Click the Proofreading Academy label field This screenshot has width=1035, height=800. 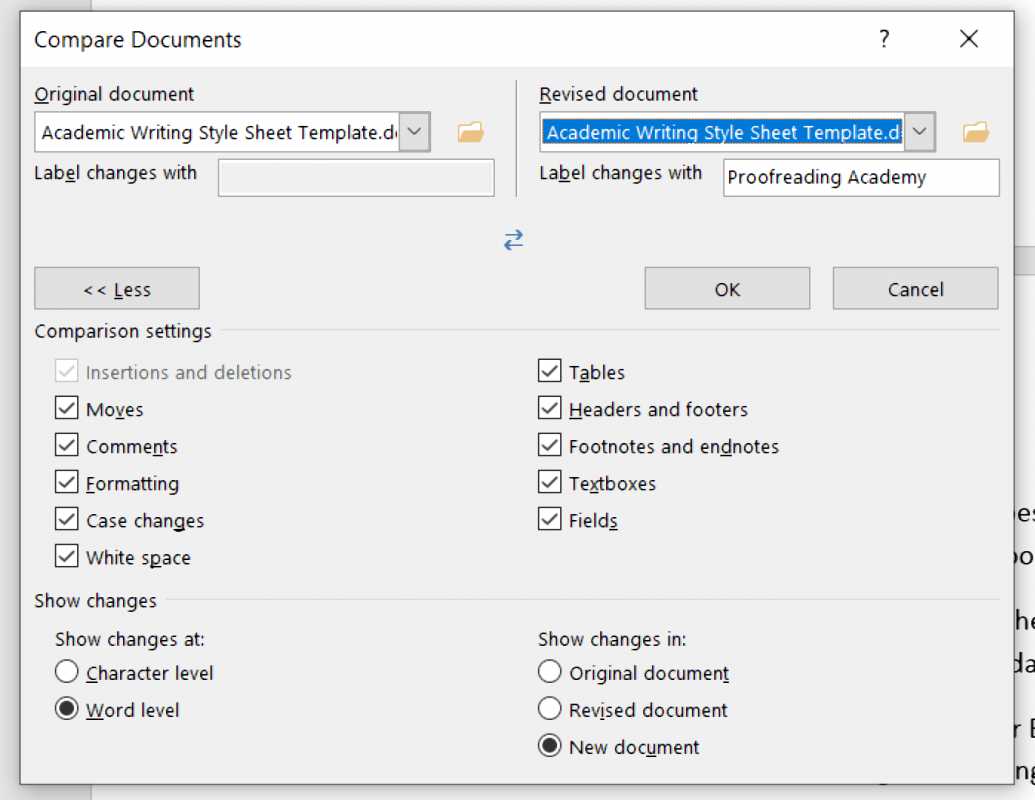tap(861, 178)
